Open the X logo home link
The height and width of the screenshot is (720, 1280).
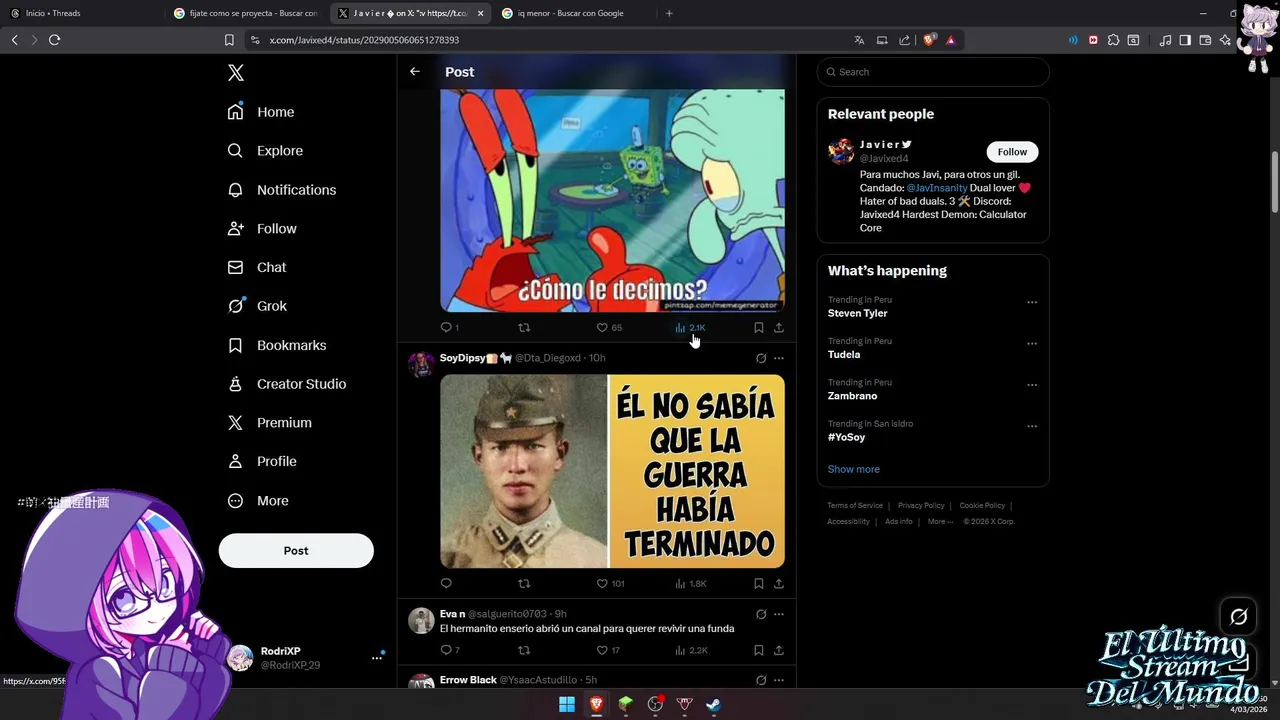point(236,73)
